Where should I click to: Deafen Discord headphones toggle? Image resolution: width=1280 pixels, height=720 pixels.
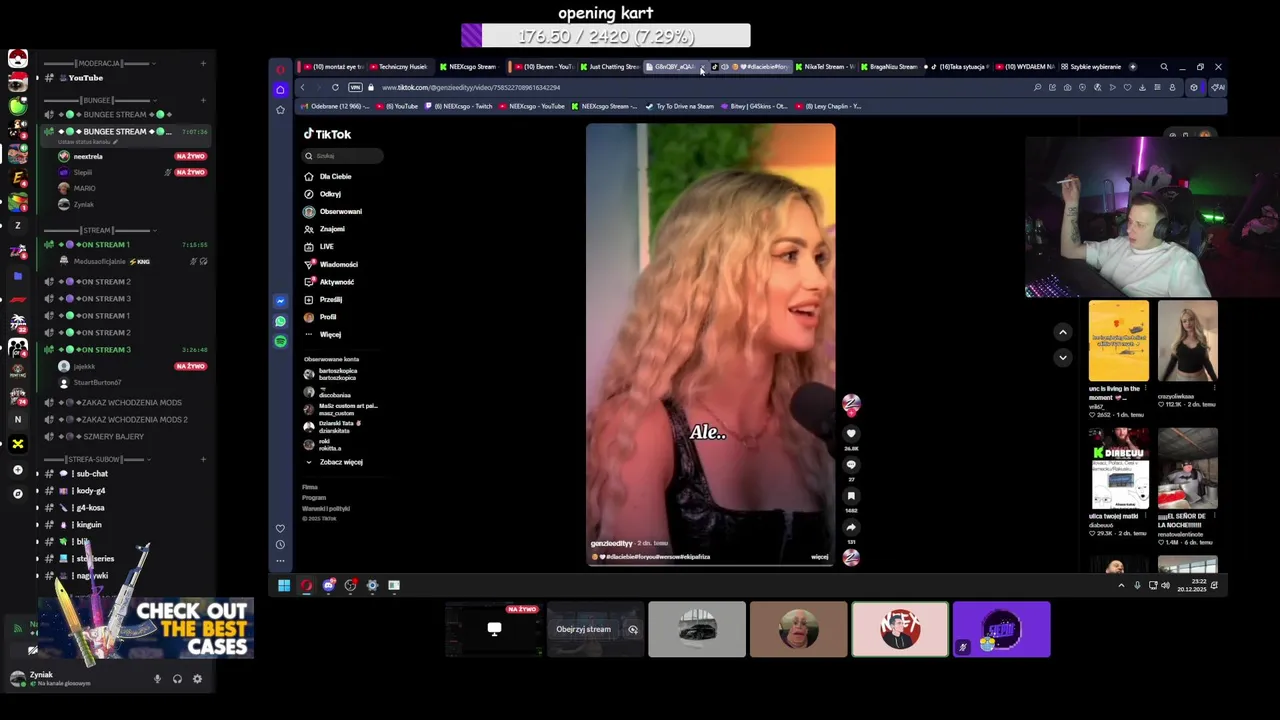(x=177, y=679)
